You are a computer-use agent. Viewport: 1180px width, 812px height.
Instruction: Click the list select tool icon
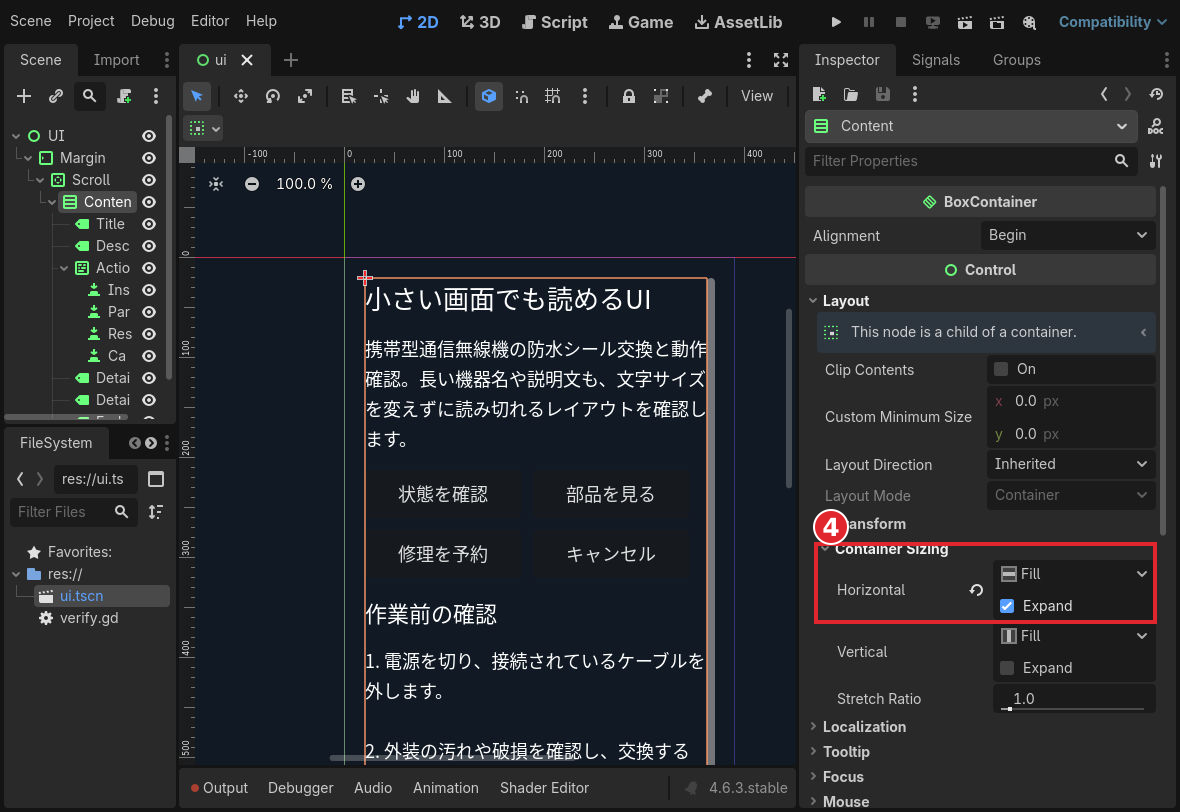348,96
